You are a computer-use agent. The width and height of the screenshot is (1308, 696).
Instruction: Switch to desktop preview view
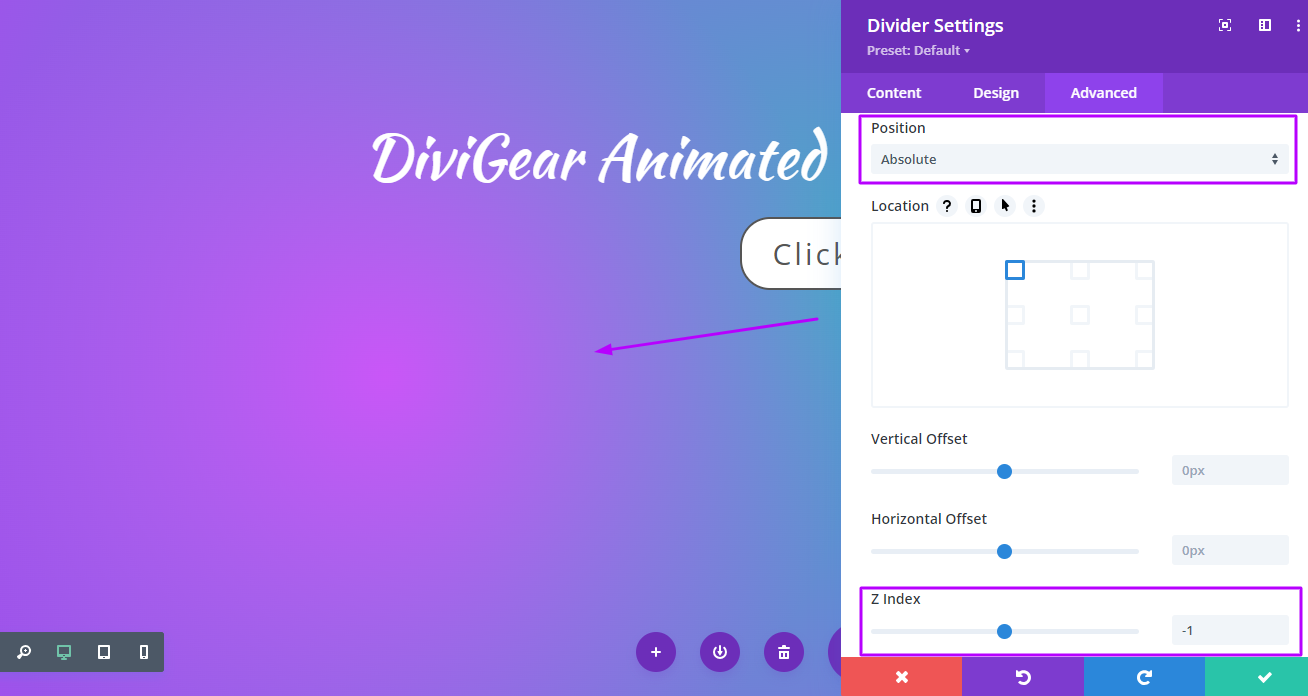click(x=64, y=652)
